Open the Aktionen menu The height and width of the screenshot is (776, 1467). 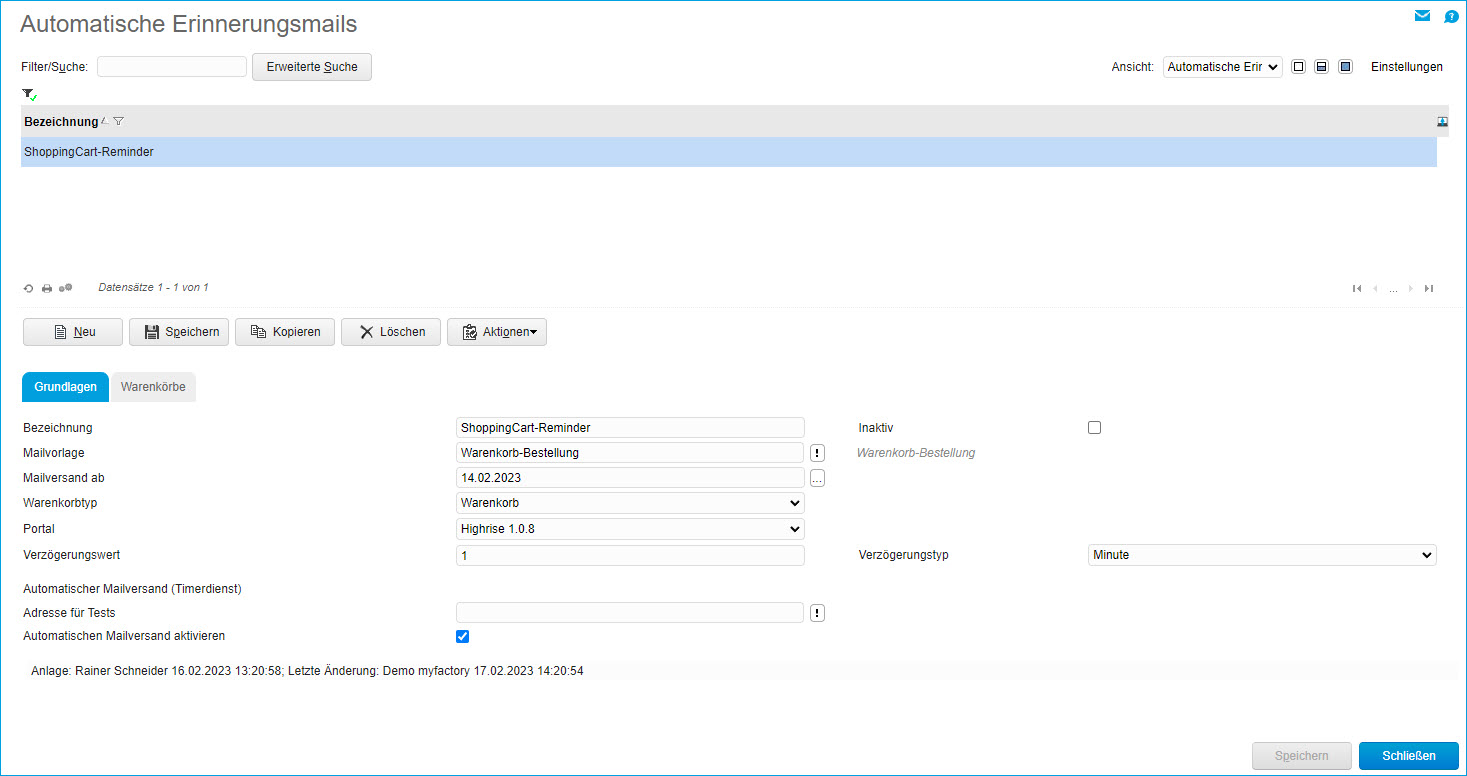497,332
